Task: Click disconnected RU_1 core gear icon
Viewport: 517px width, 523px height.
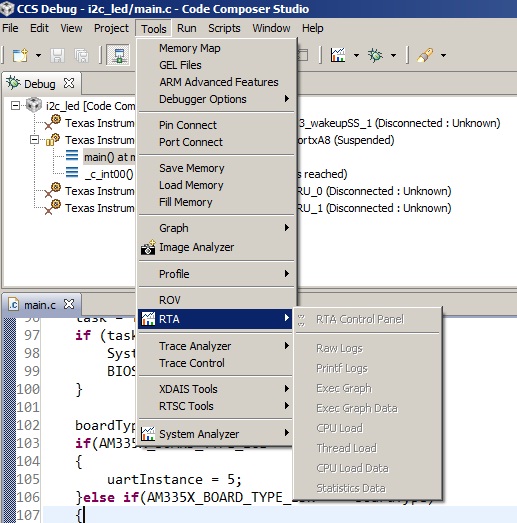Action: 53,207
